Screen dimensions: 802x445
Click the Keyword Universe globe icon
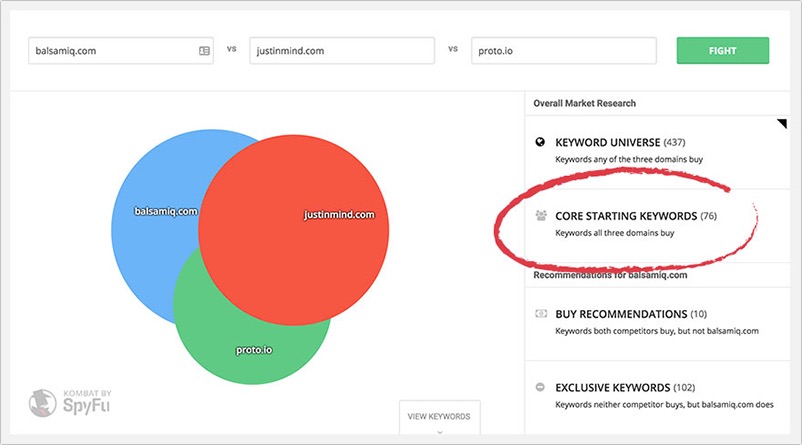coord(540,142)
